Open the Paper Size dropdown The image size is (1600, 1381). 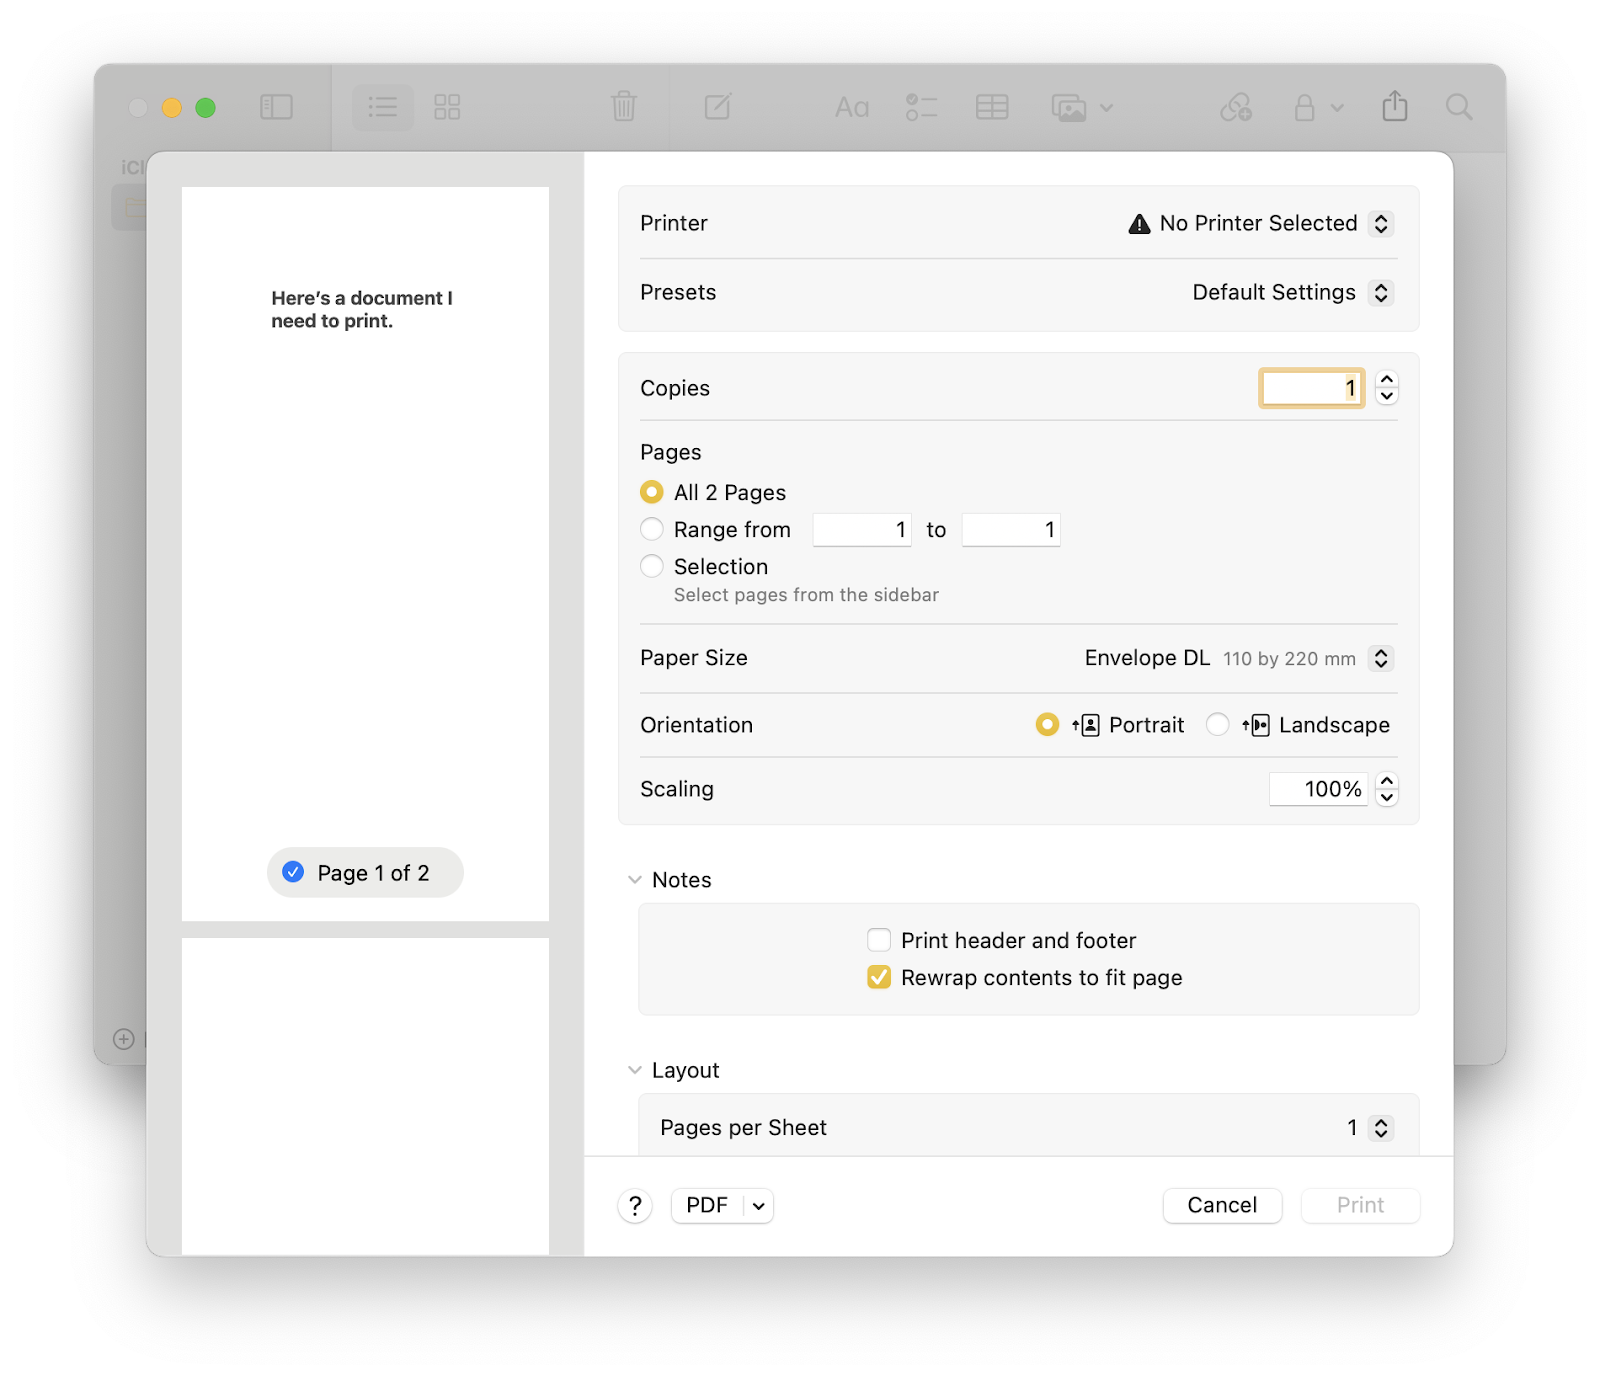tap(1381, 658)
